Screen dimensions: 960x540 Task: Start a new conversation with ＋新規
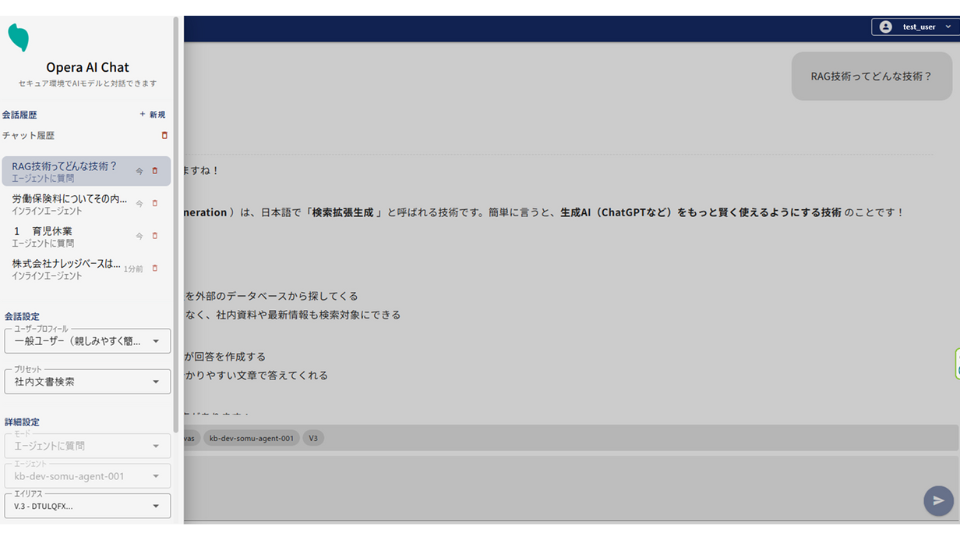click(153, 115)
